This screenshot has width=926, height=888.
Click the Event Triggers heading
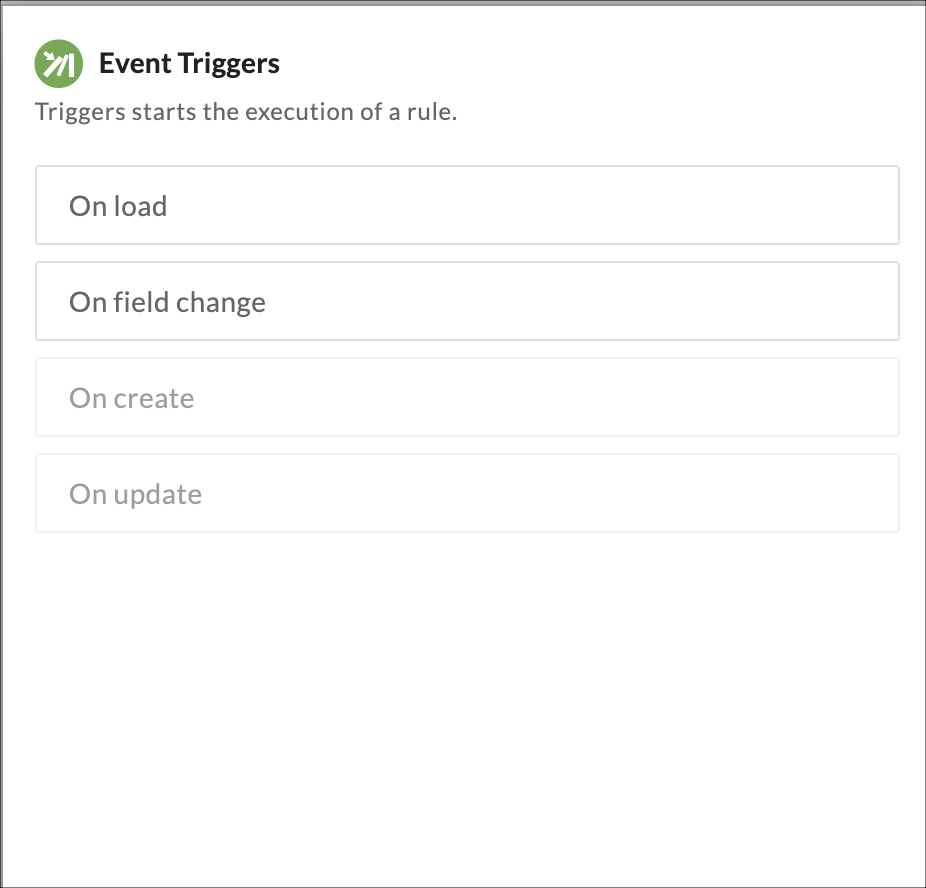(x=189, y=64)
